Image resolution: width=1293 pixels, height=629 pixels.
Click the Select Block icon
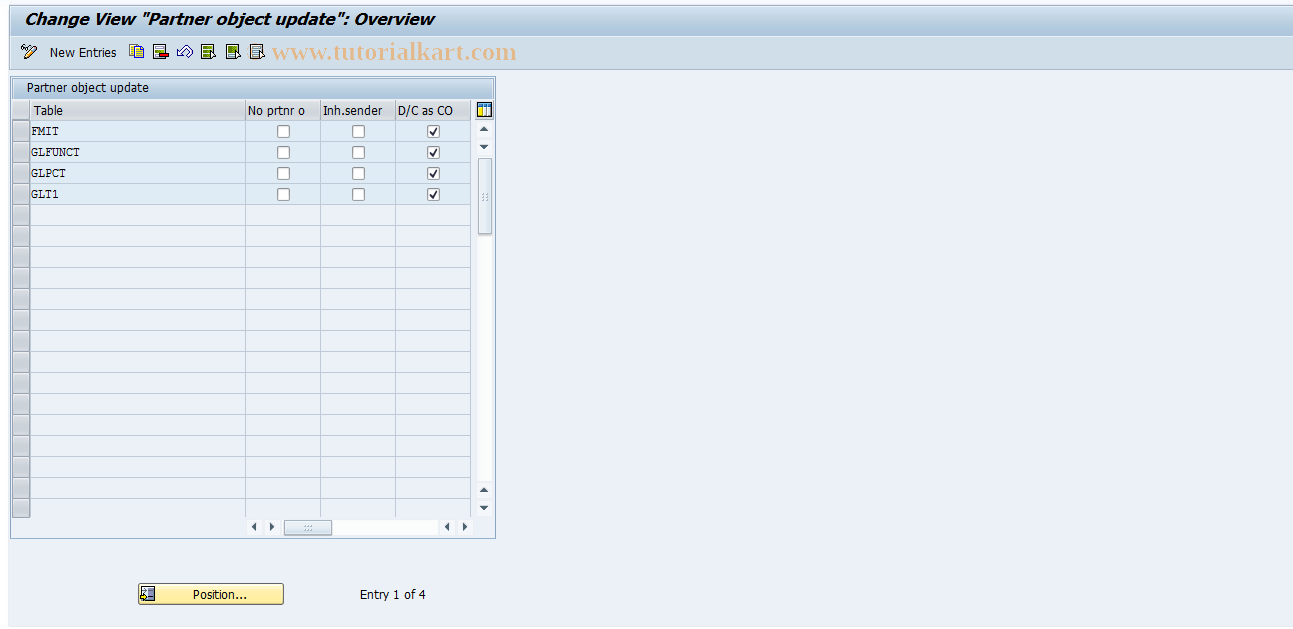[x=232, y=52]
